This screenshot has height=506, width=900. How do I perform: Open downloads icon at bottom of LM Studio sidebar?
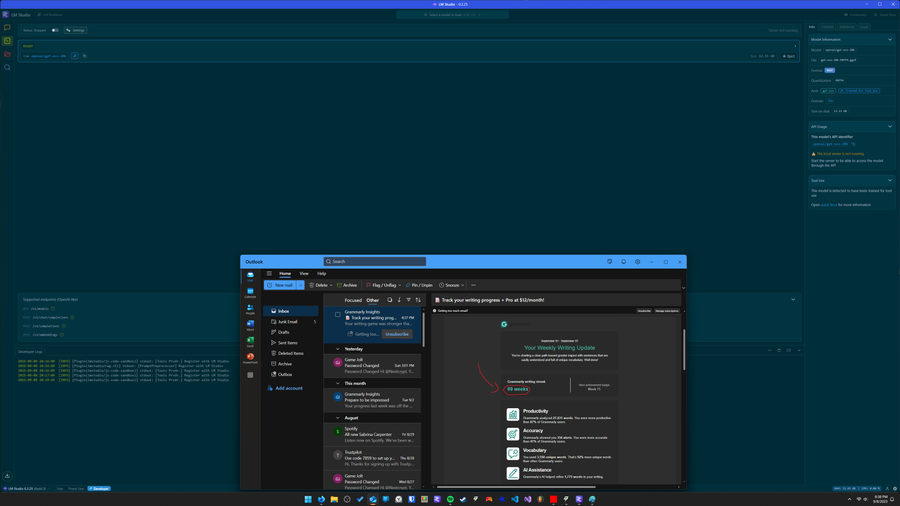[7, 476]
